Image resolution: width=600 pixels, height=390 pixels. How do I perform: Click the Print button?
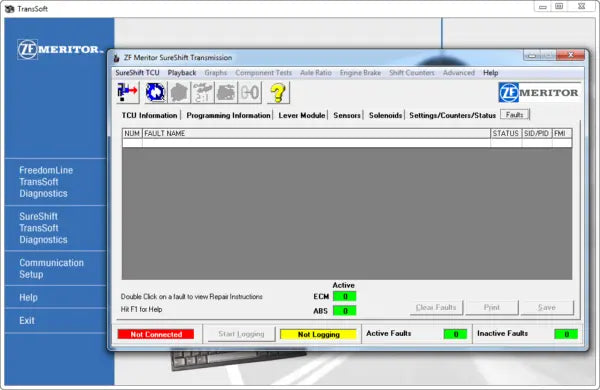click(x=491, y=307)
